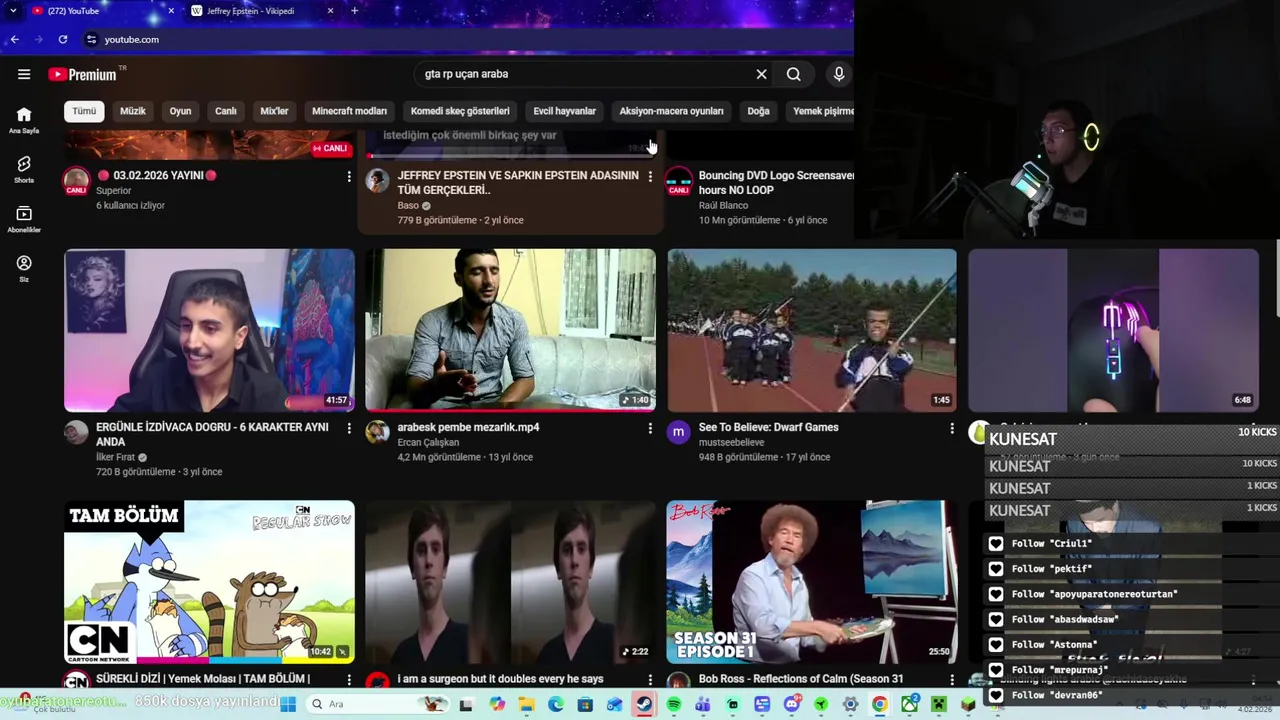Go back with the browser back arrow
1280x720 pixels.
[x=14, y=39]
